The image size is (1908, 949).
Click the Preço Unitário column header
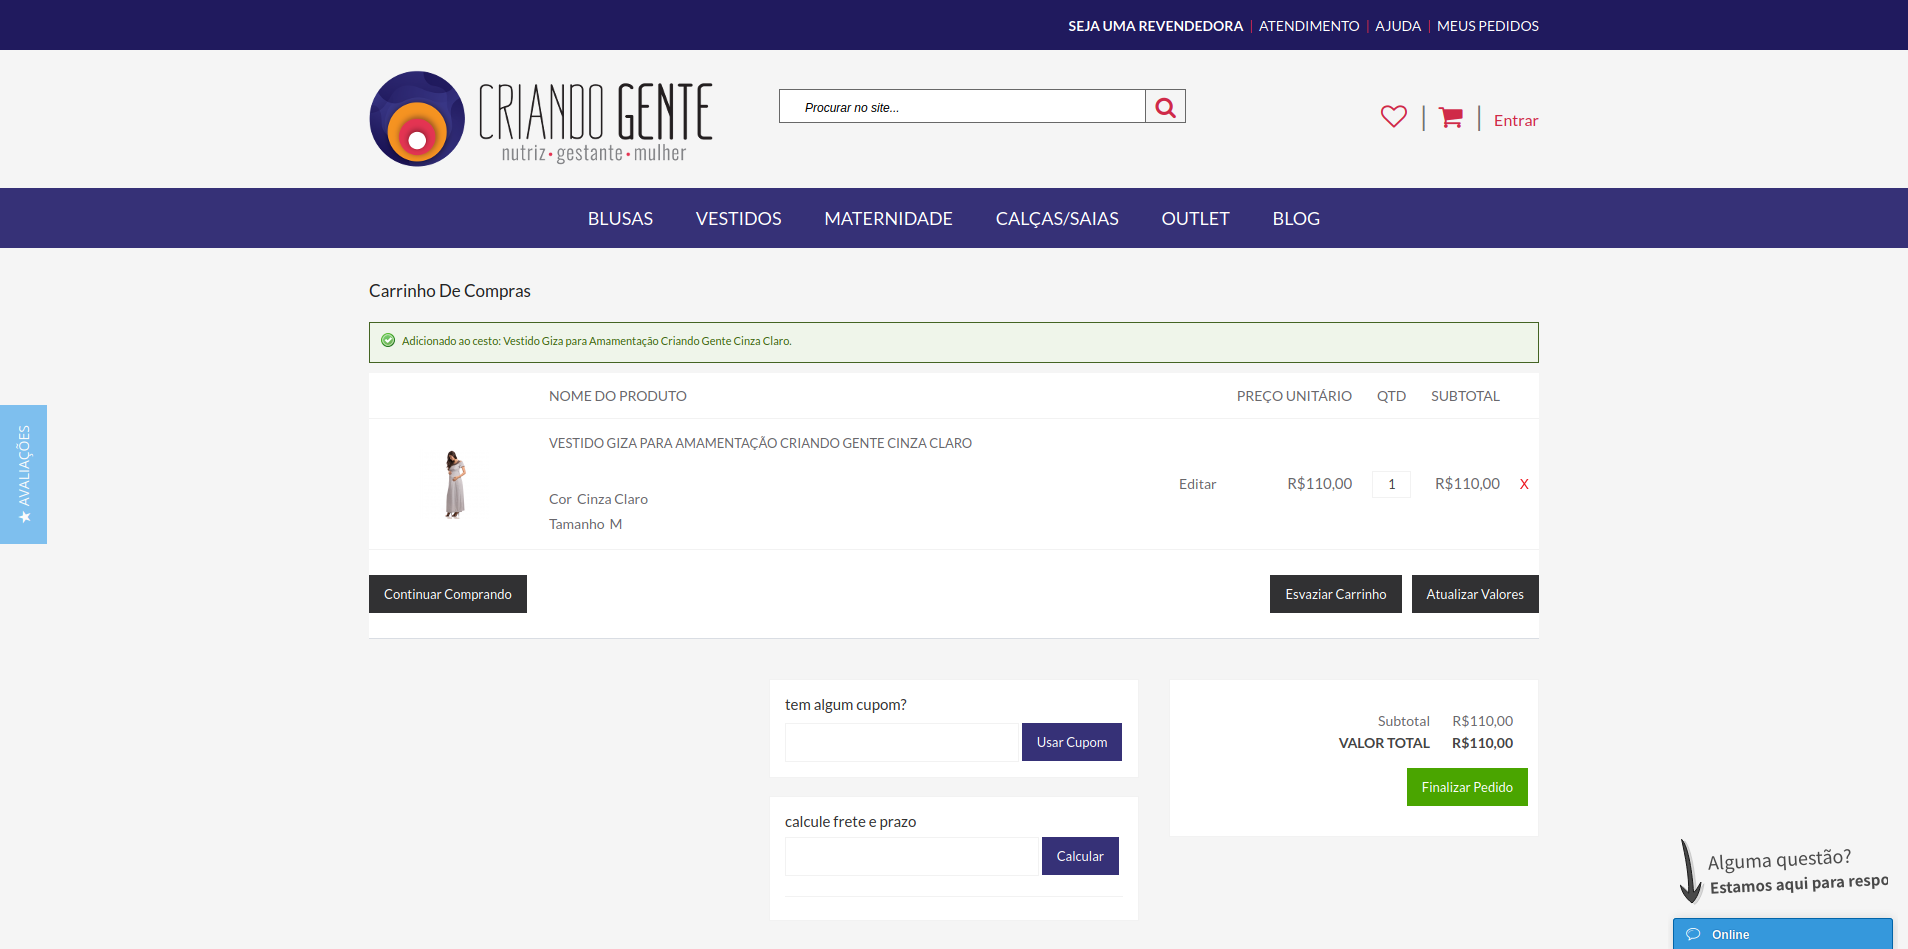[1294, 396]
